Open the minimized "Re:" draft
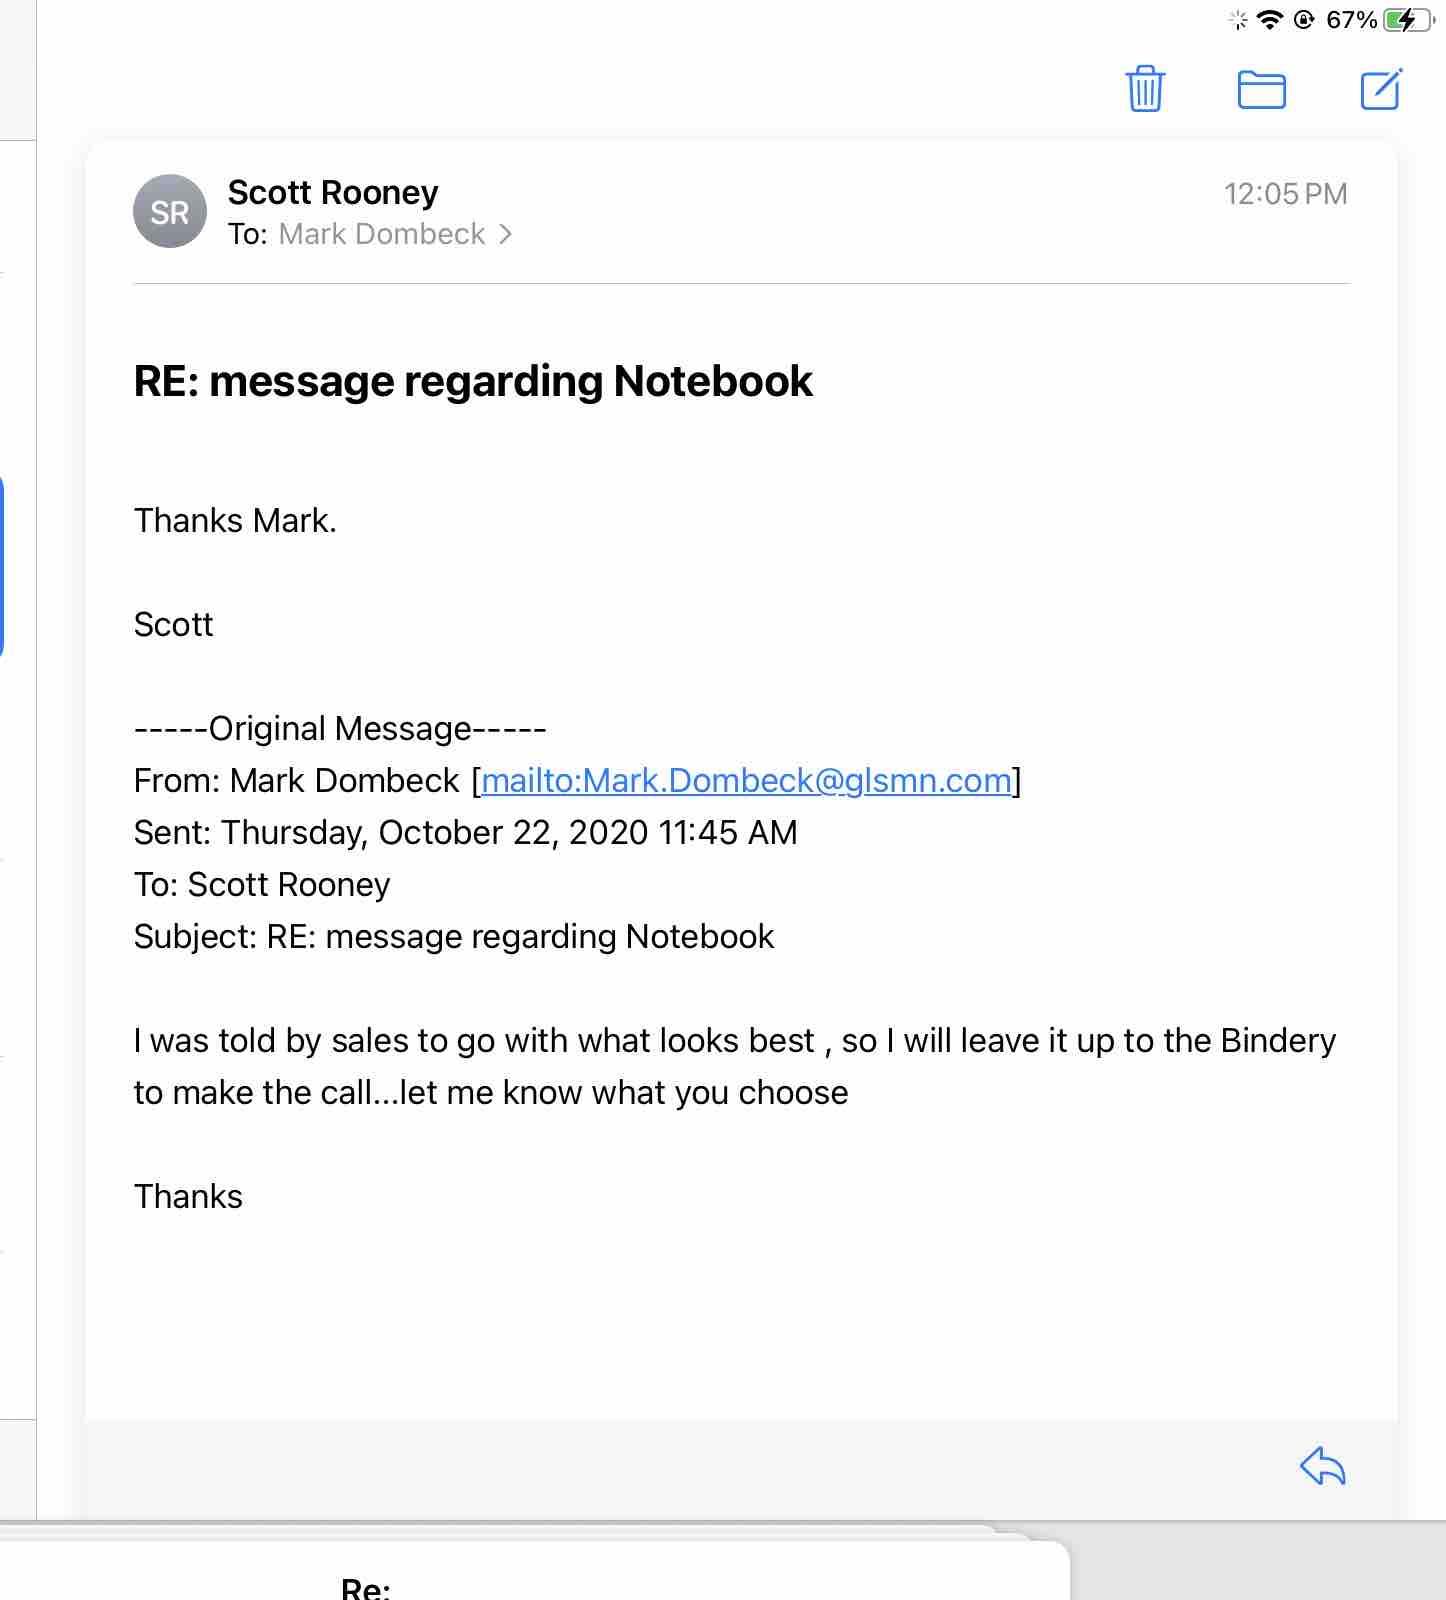 click(366, 1586)
